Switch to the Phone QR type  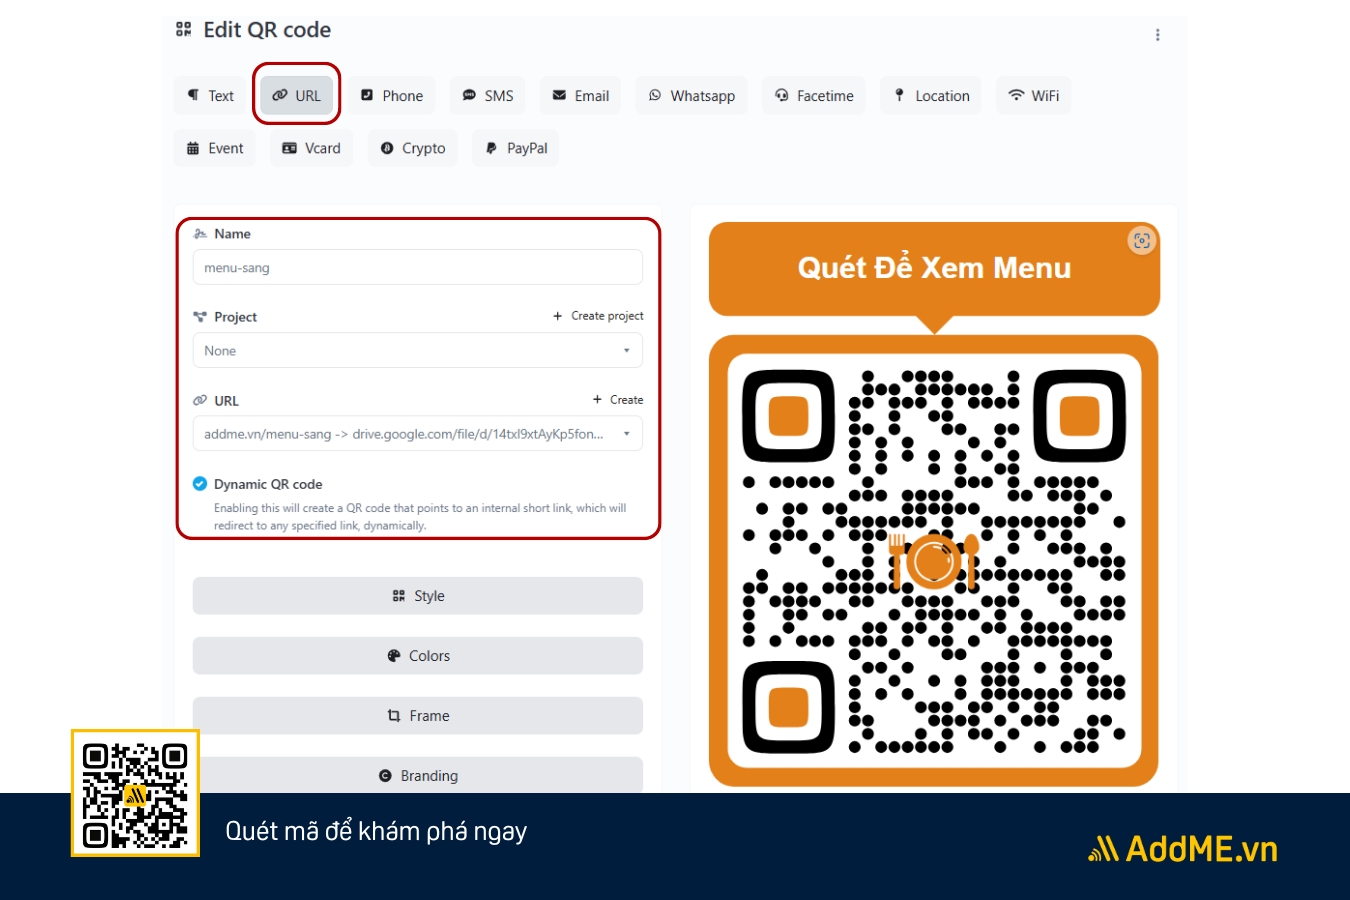pos(392,96)
